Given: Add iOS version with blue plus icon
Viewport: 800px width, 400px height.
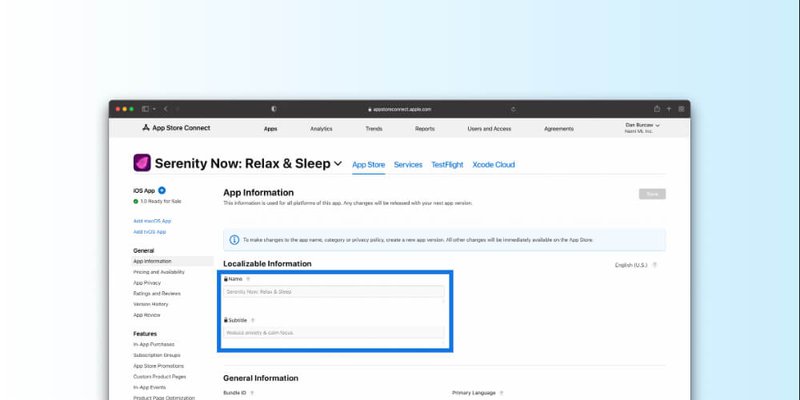Looking at the screenshot, I should [x=162, y=190].
